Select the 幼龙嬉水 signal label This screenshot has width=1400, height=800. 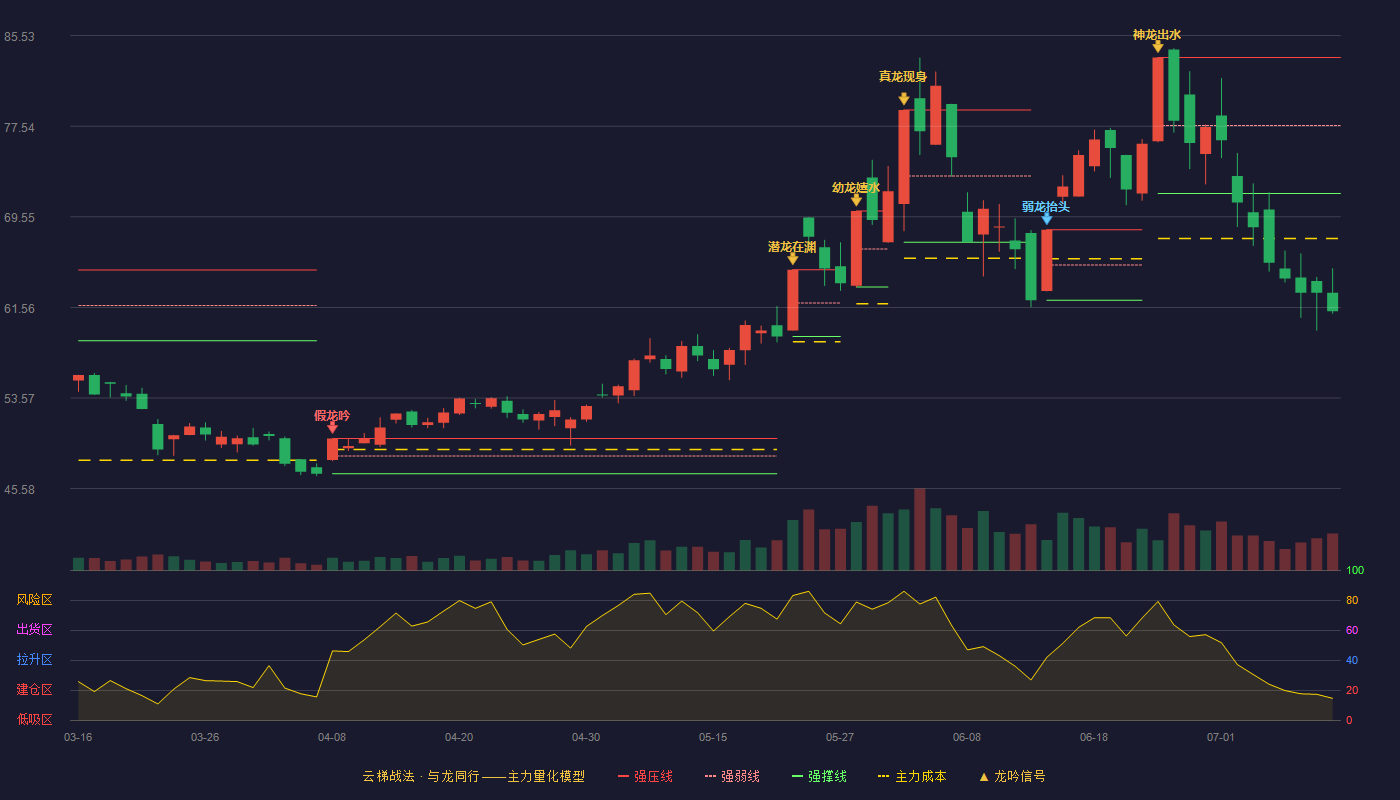tap(856, 187)
